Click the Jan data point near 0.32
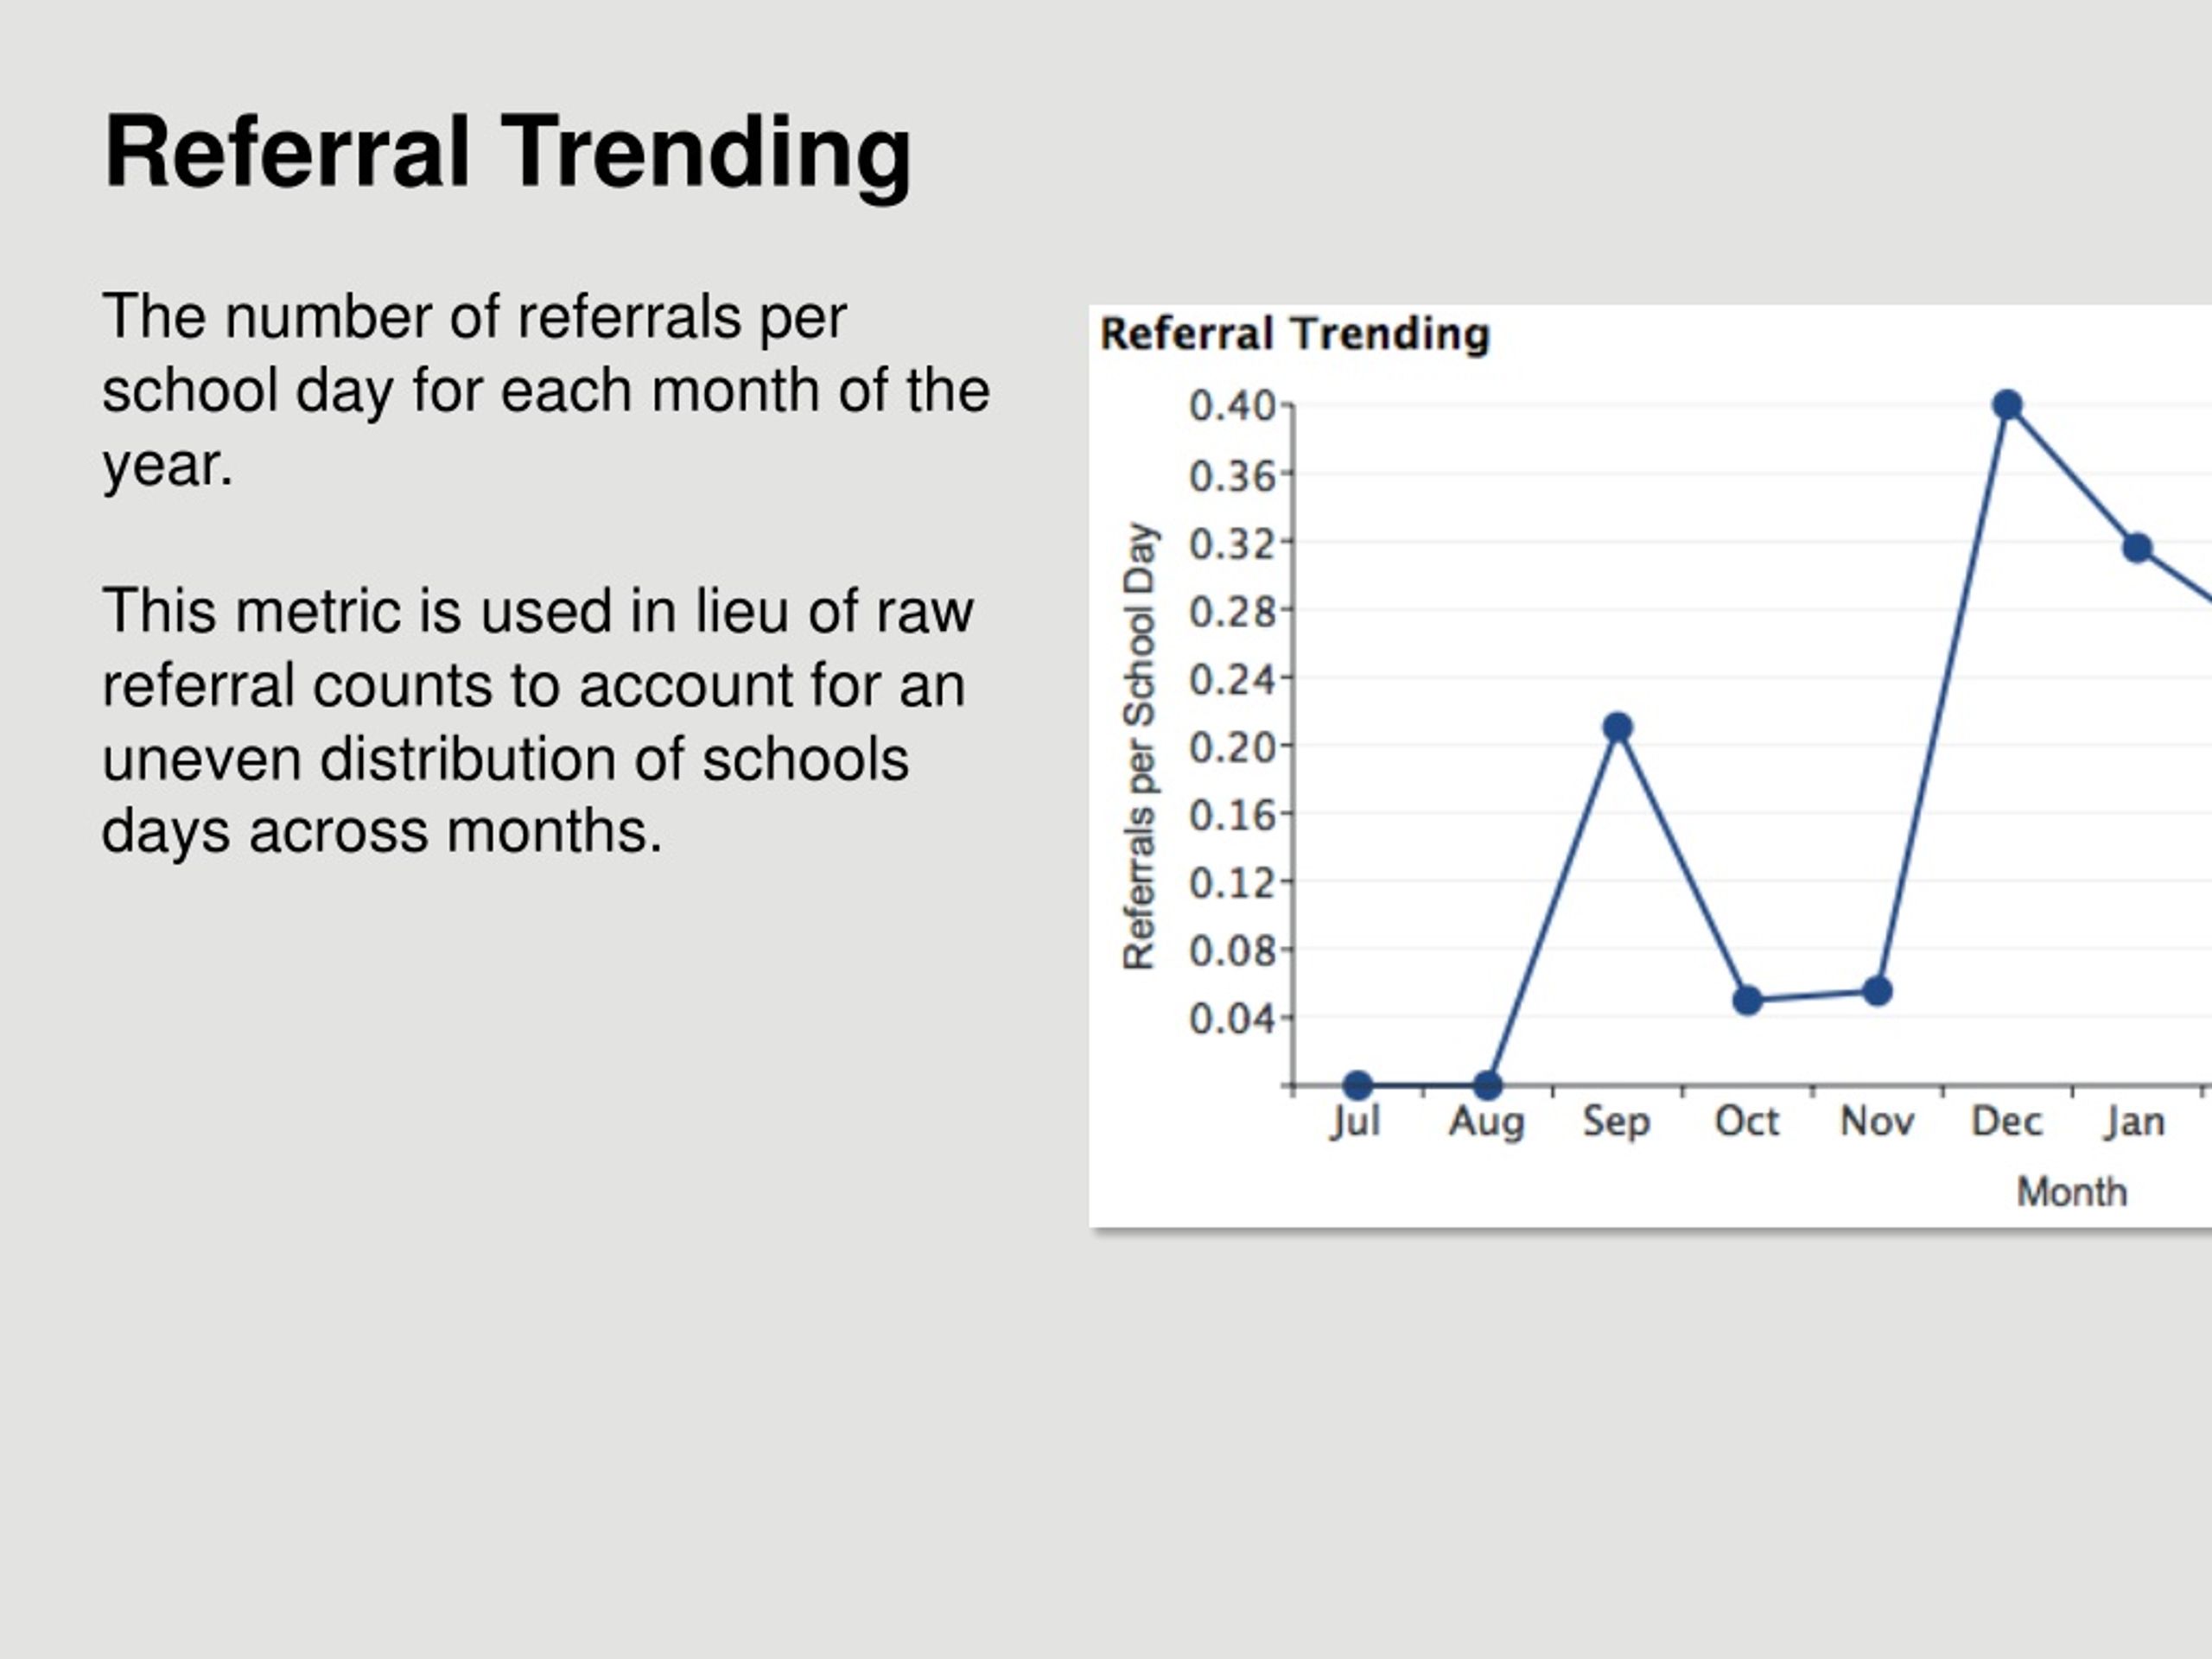Image resolution: width=2212 pixels, height=1659 pixels. pyautogui.click(x=2137, y=548)
